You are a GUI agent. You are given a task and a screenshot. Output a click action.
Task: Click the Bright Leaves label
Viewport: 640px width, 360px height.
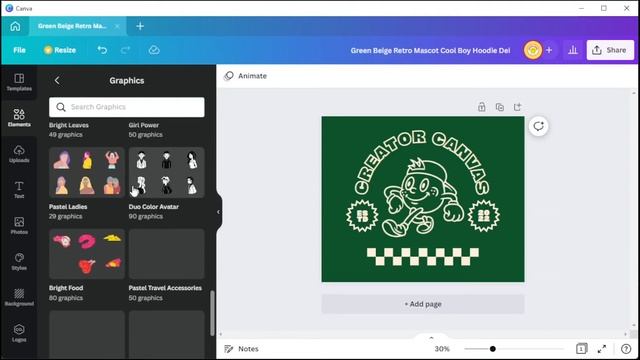coord(69,125)
